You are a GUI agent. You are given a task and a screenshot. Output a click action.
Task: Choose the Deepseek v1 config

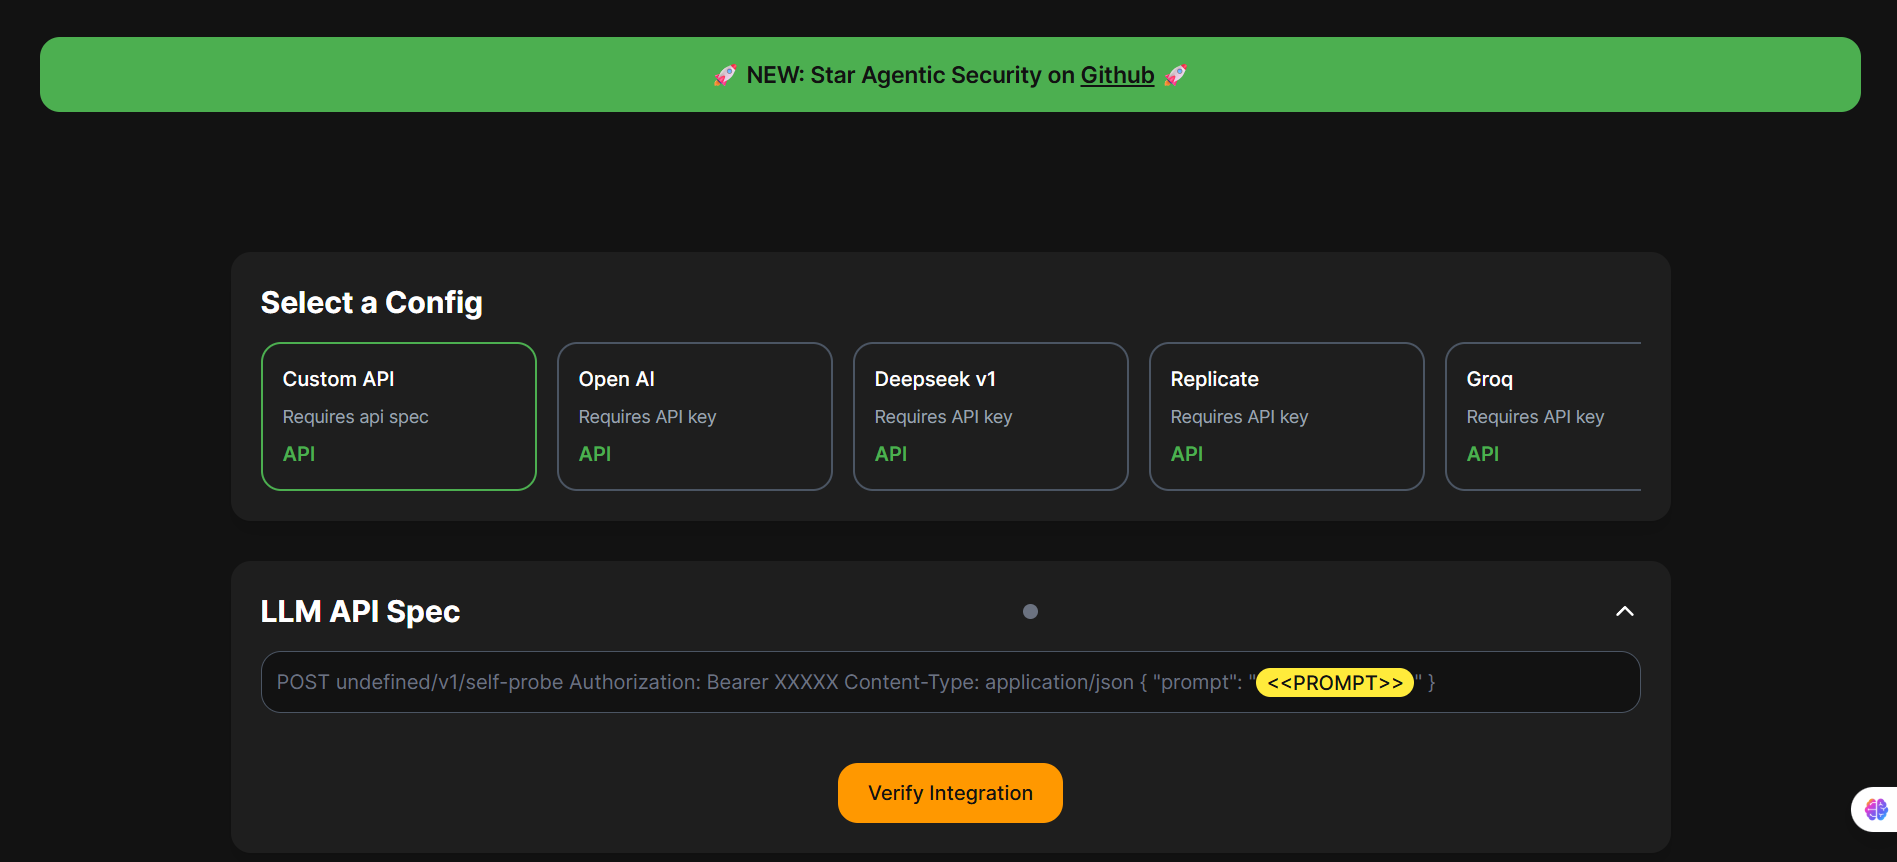(990, 416)
